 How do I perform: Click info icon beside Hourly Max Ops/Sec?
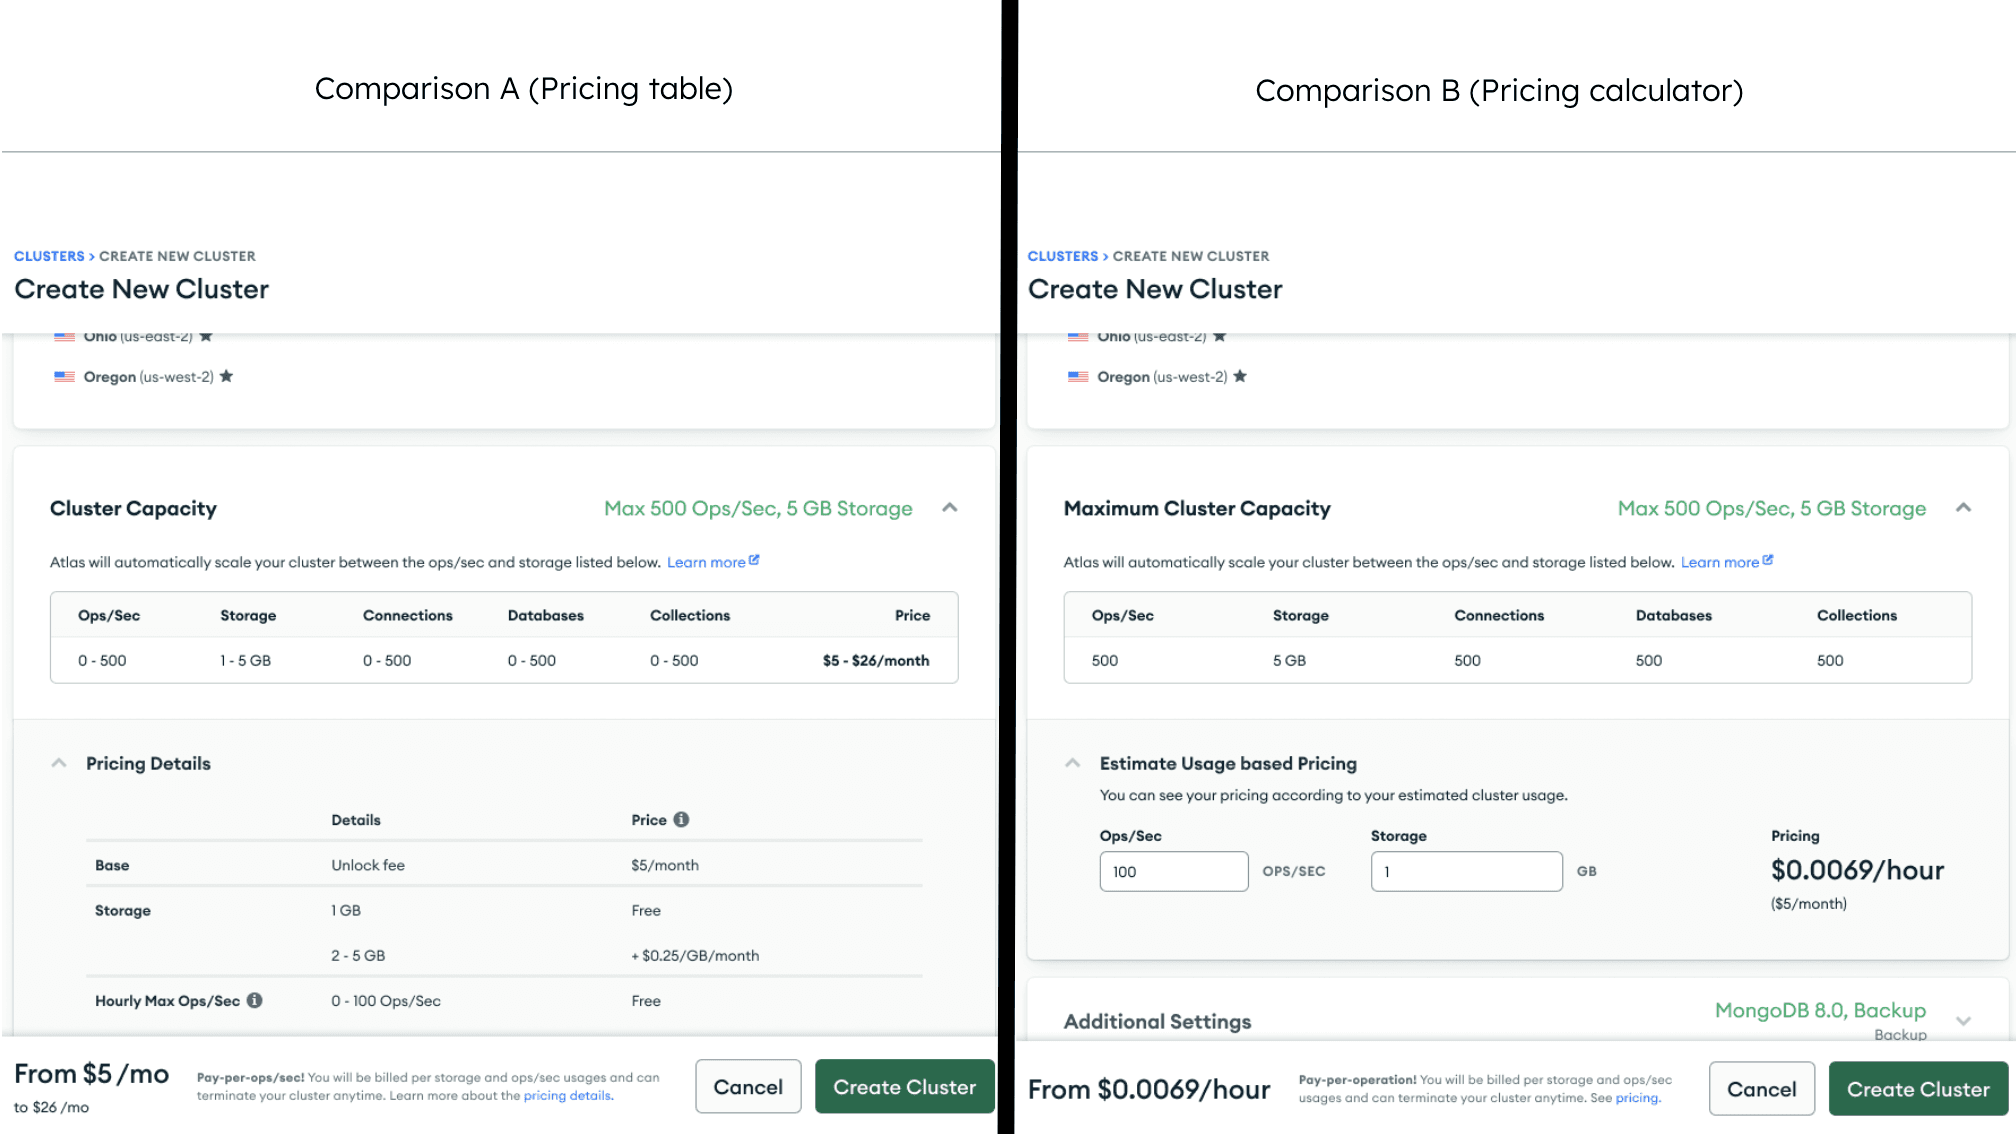(255, 1000)
